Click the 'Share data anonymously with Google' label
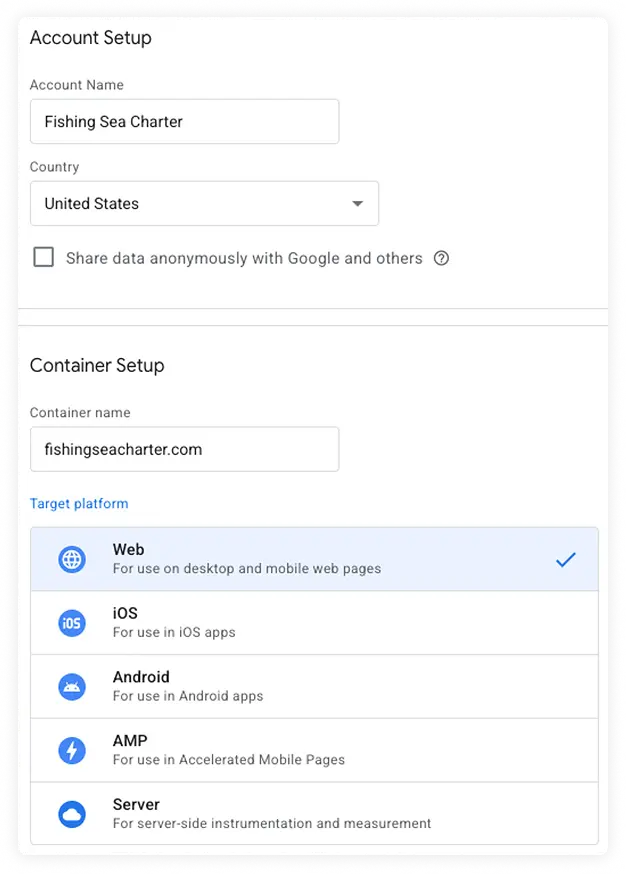Viewport: 626px width, 875px height. click(x=244, y=258)
